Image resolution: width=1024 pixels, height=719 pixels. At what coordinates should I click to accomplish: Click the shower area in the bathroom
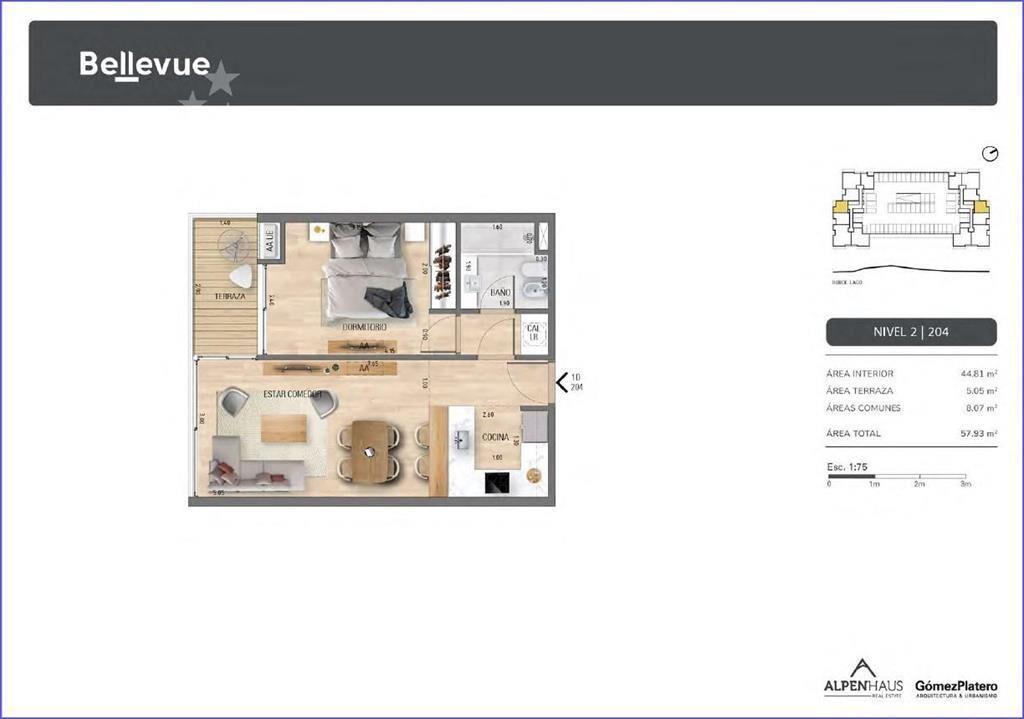(x=498, y=238)
